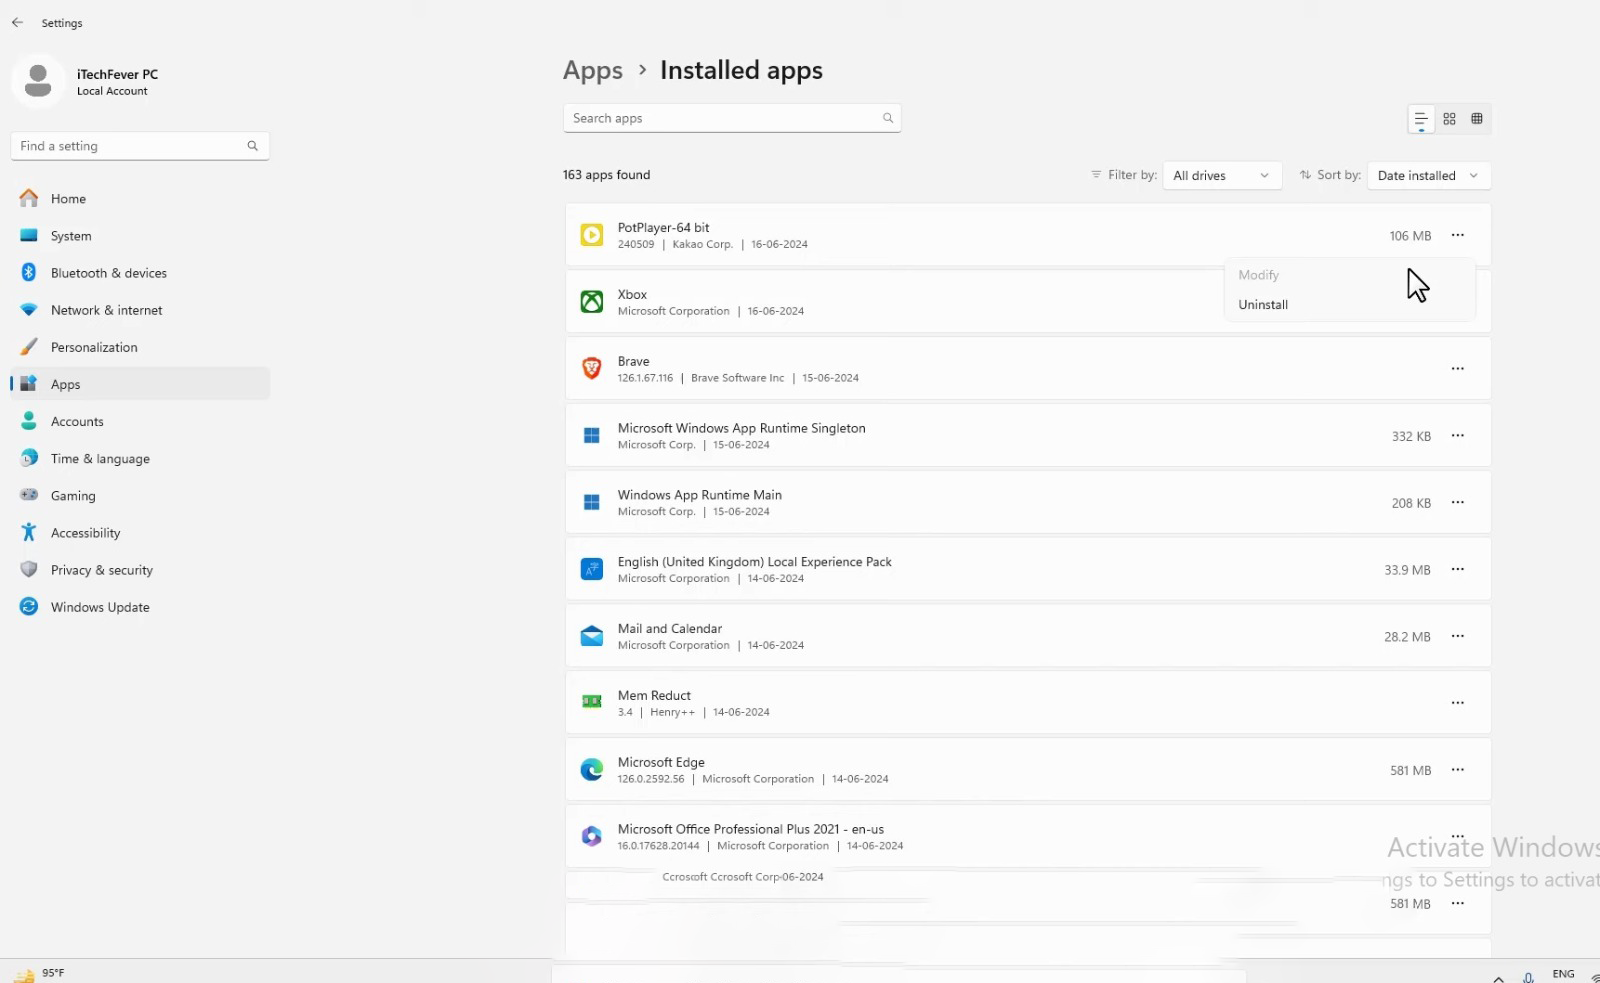Click the Search apps magnifier icon
This screenshot has height=983, width=1600.
pos(887,118)
